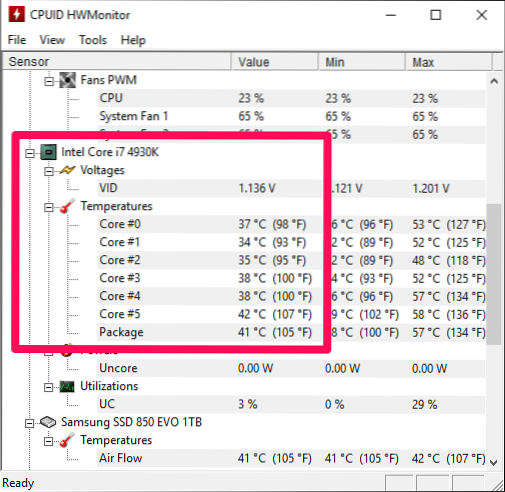Collapse the CPU Temperatures node
The height and width of the screenshot is (492, 505).
coord(49,207)
